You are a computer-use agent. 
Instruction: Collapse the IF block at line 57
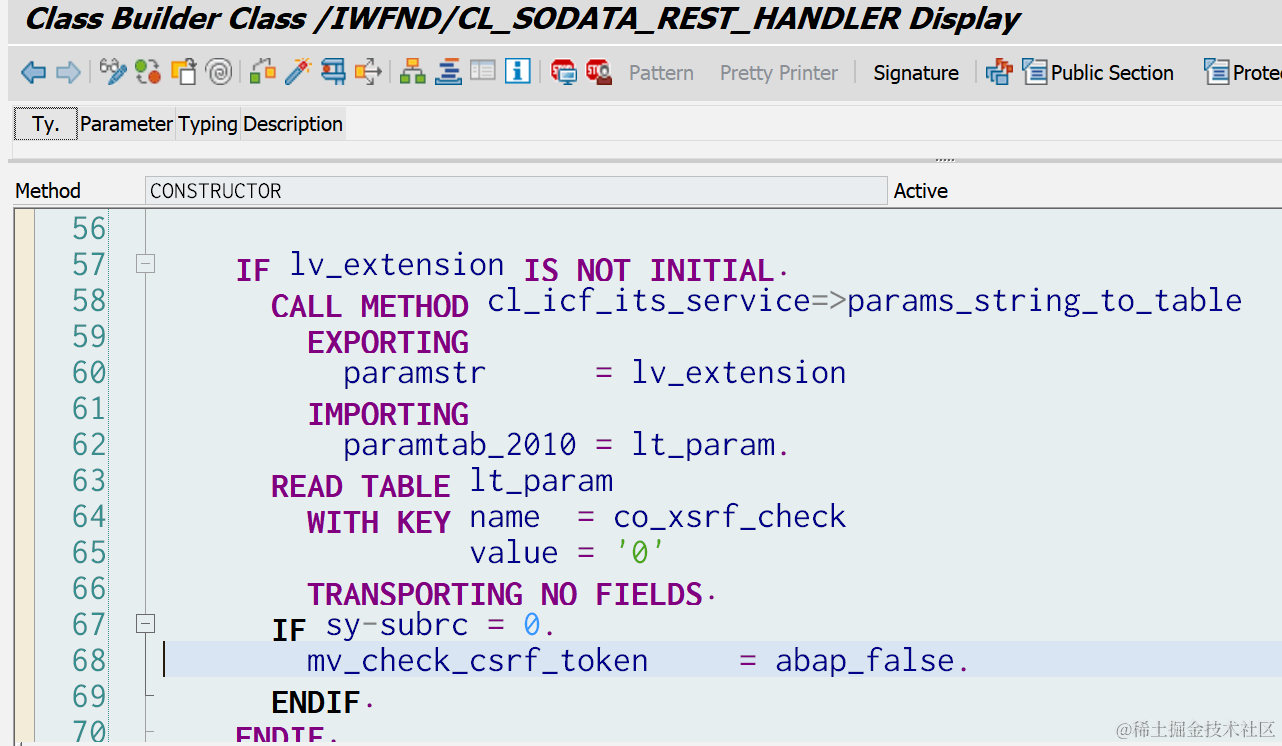[146, 264]
